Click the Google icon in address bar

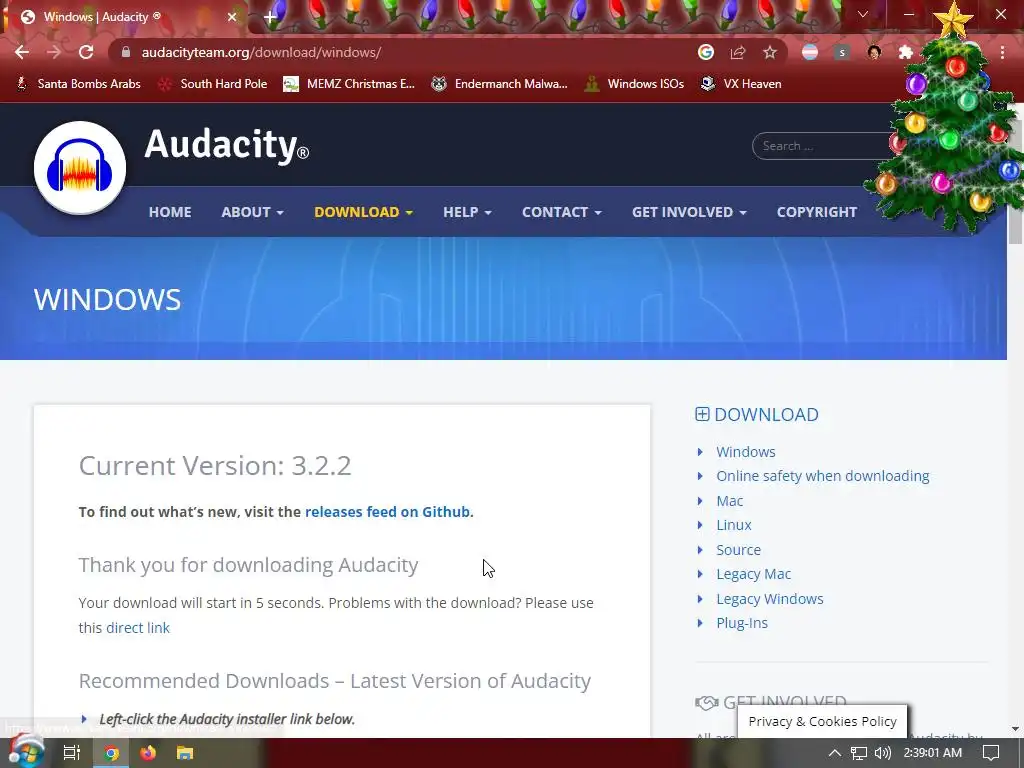(706, 52)
